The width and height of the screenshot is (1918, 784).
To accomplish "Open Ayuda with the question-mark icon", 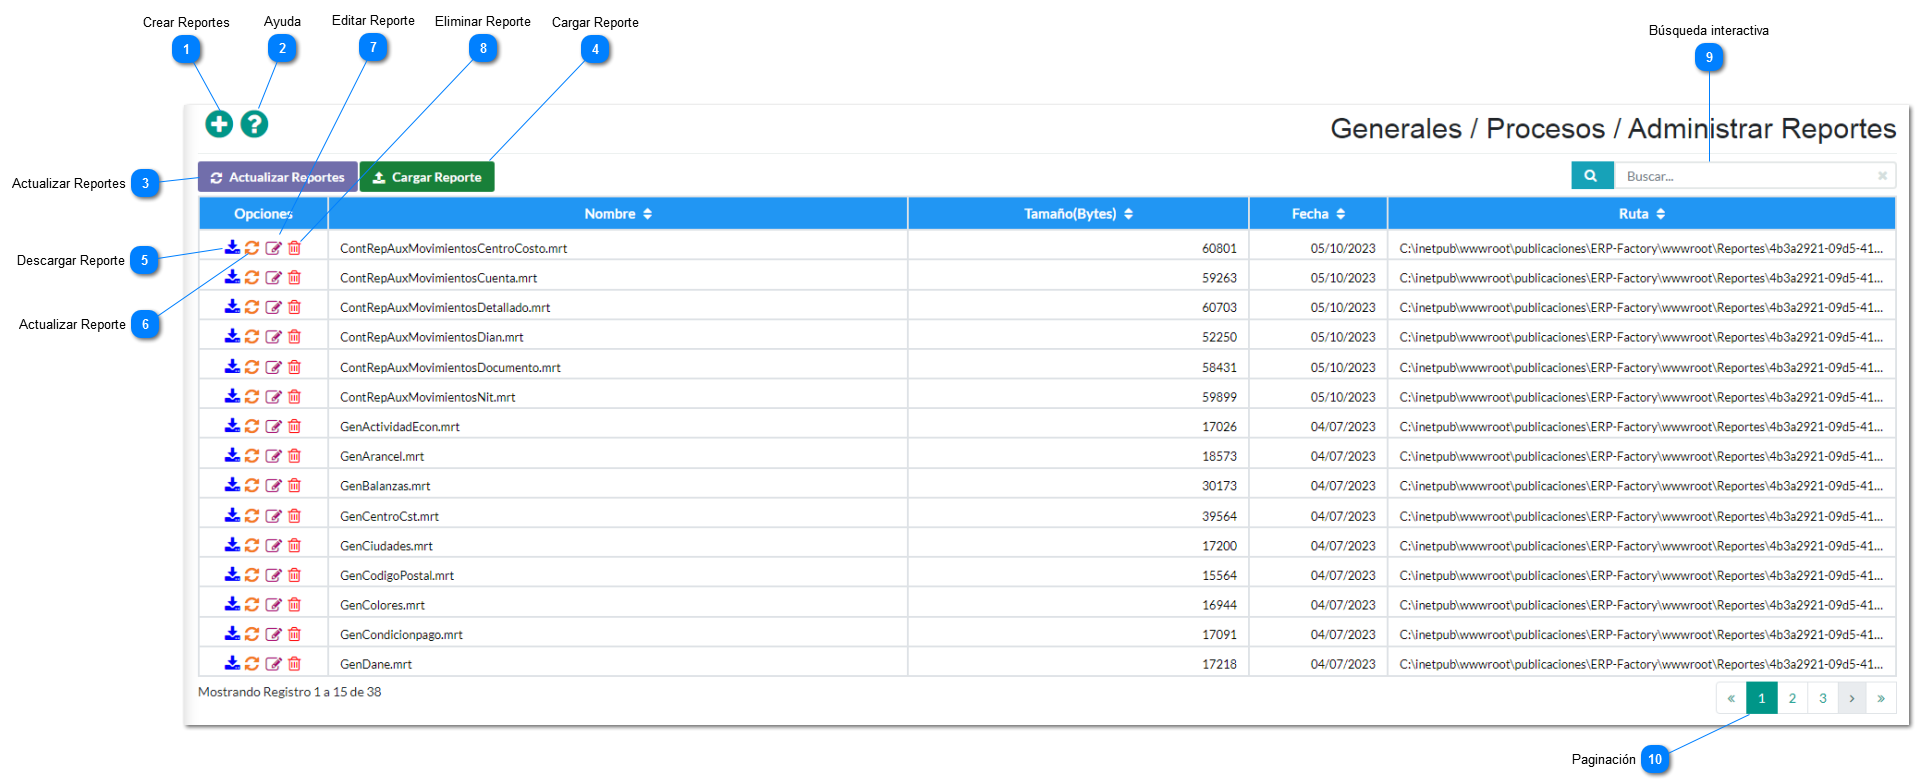I will click(254, 124).
